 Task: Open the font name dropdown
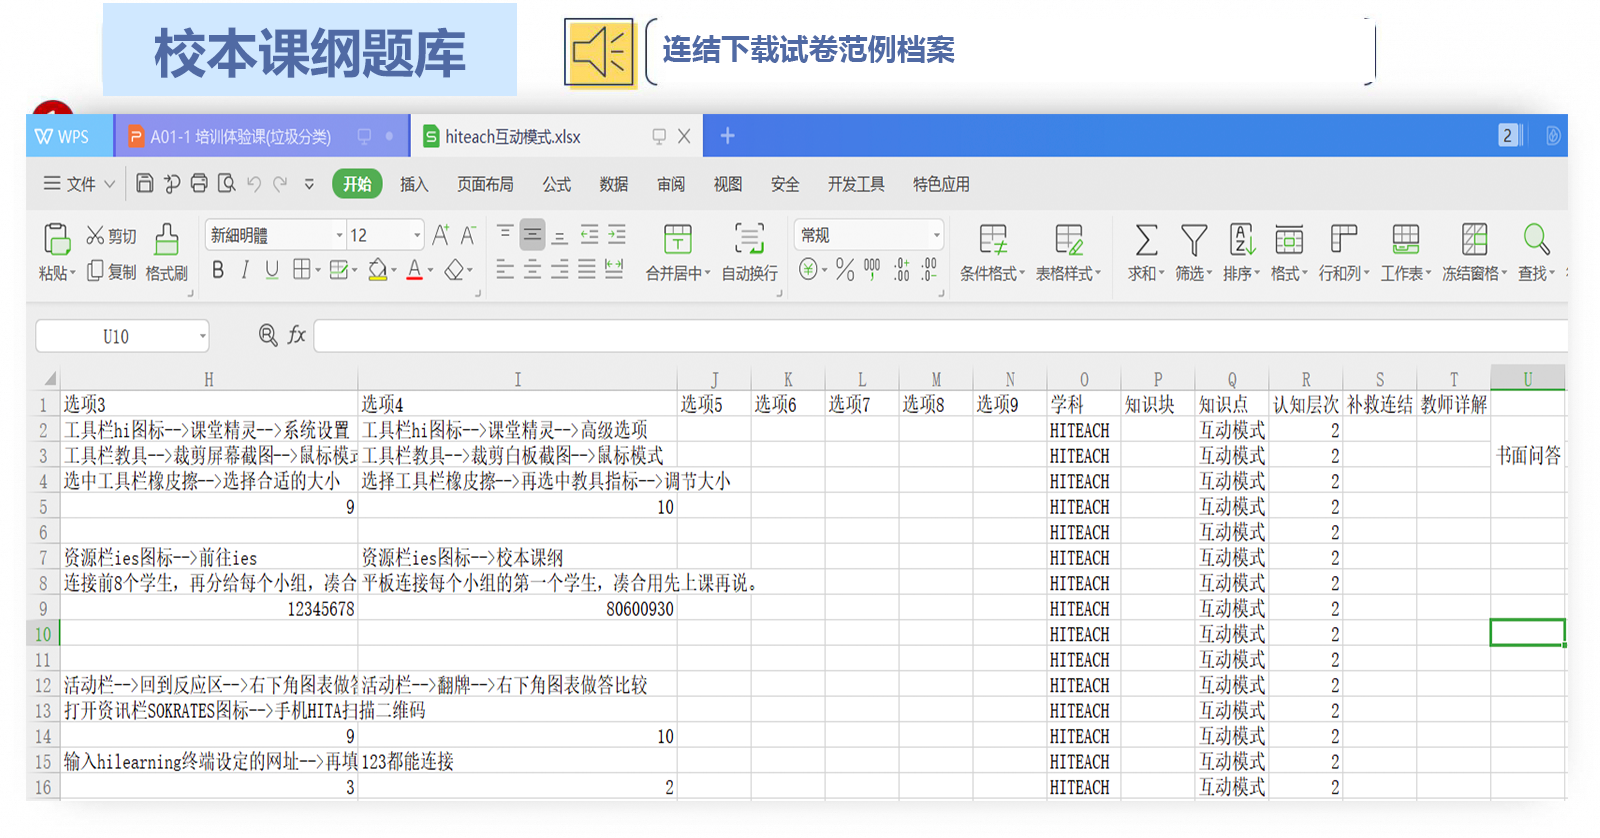[x=339, y=236]
